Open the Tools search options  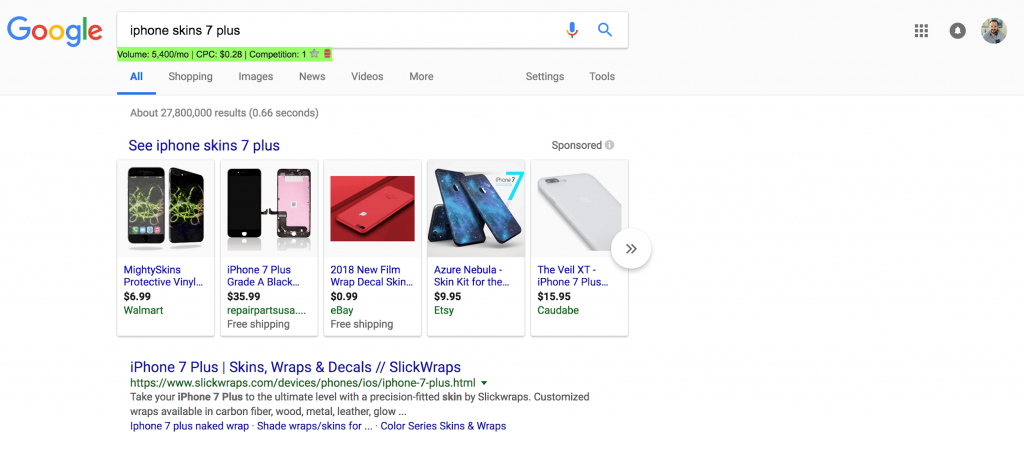(x=602, y=77)
